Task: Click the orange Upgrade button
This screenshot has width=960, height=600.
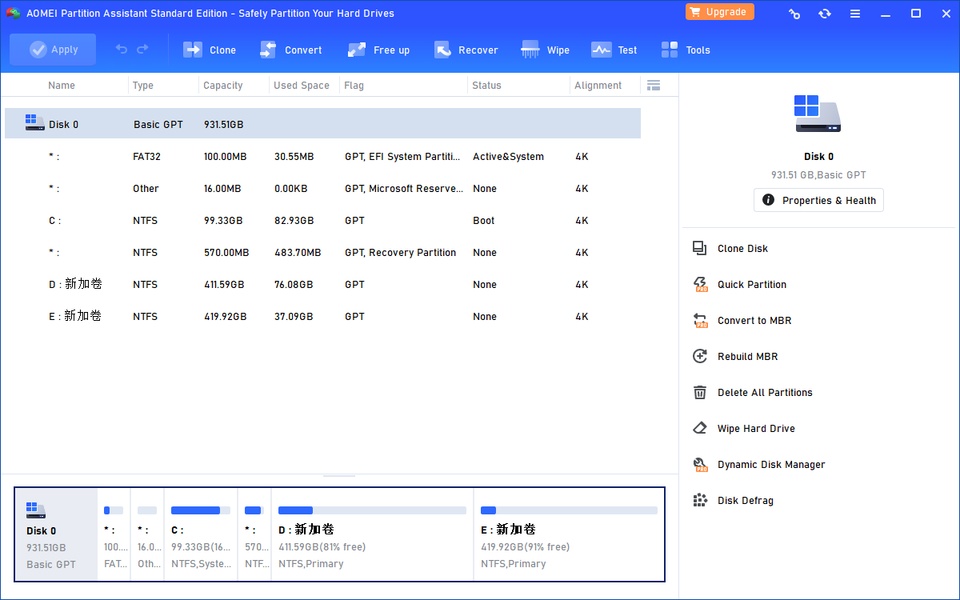Action: [x=719, y=12]
